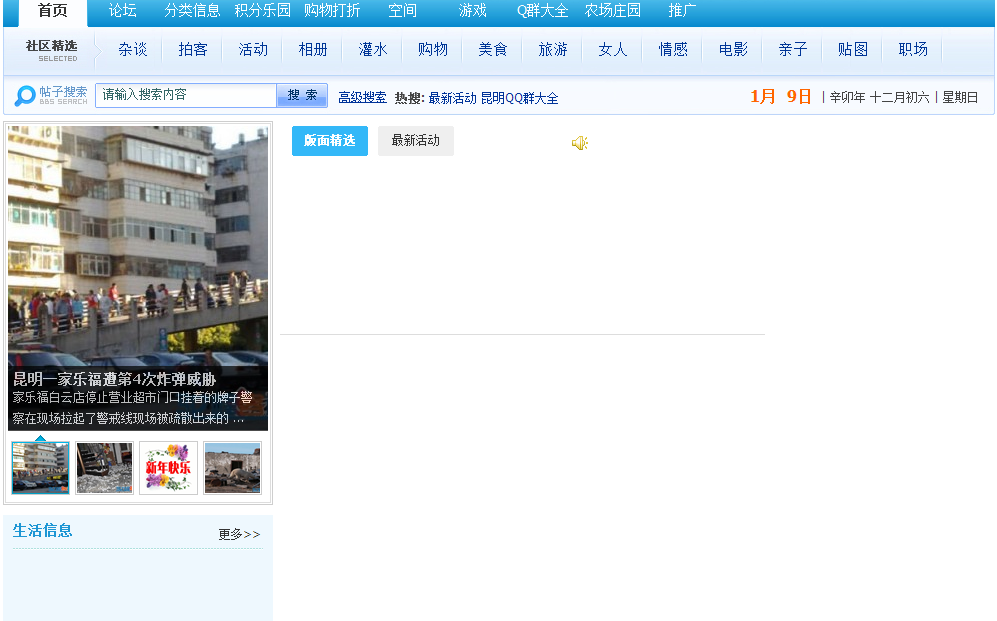Click hot search 昆明QQ群大全 link
Screen dimensions: 997x621
519,98
